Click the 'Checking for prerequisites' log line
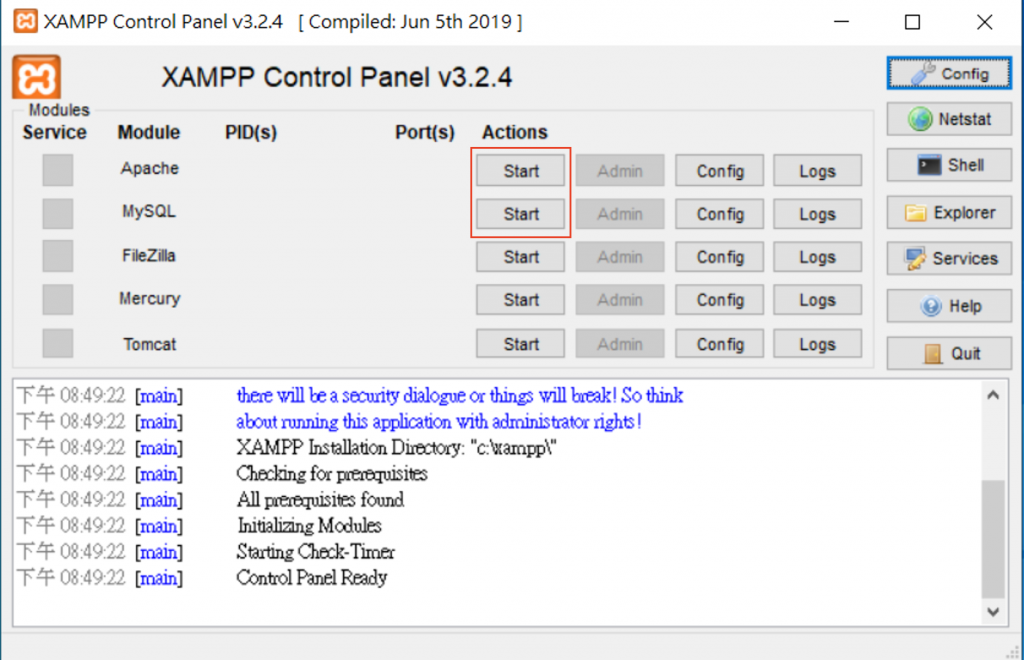Image resolution: width=1024 pixels, height=660 pixels. point(332,473)
